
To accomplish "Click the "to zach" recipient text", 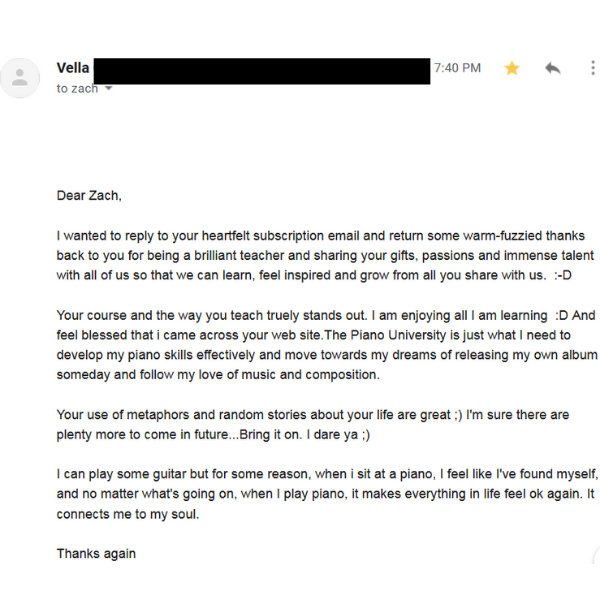I will (x=77, y=89).
